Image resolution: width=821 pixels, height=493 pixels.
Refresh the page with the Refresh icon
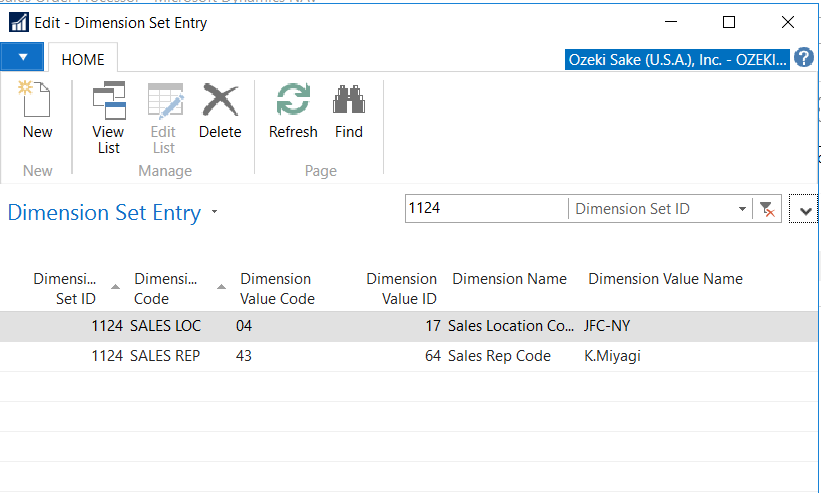[293, 99]
